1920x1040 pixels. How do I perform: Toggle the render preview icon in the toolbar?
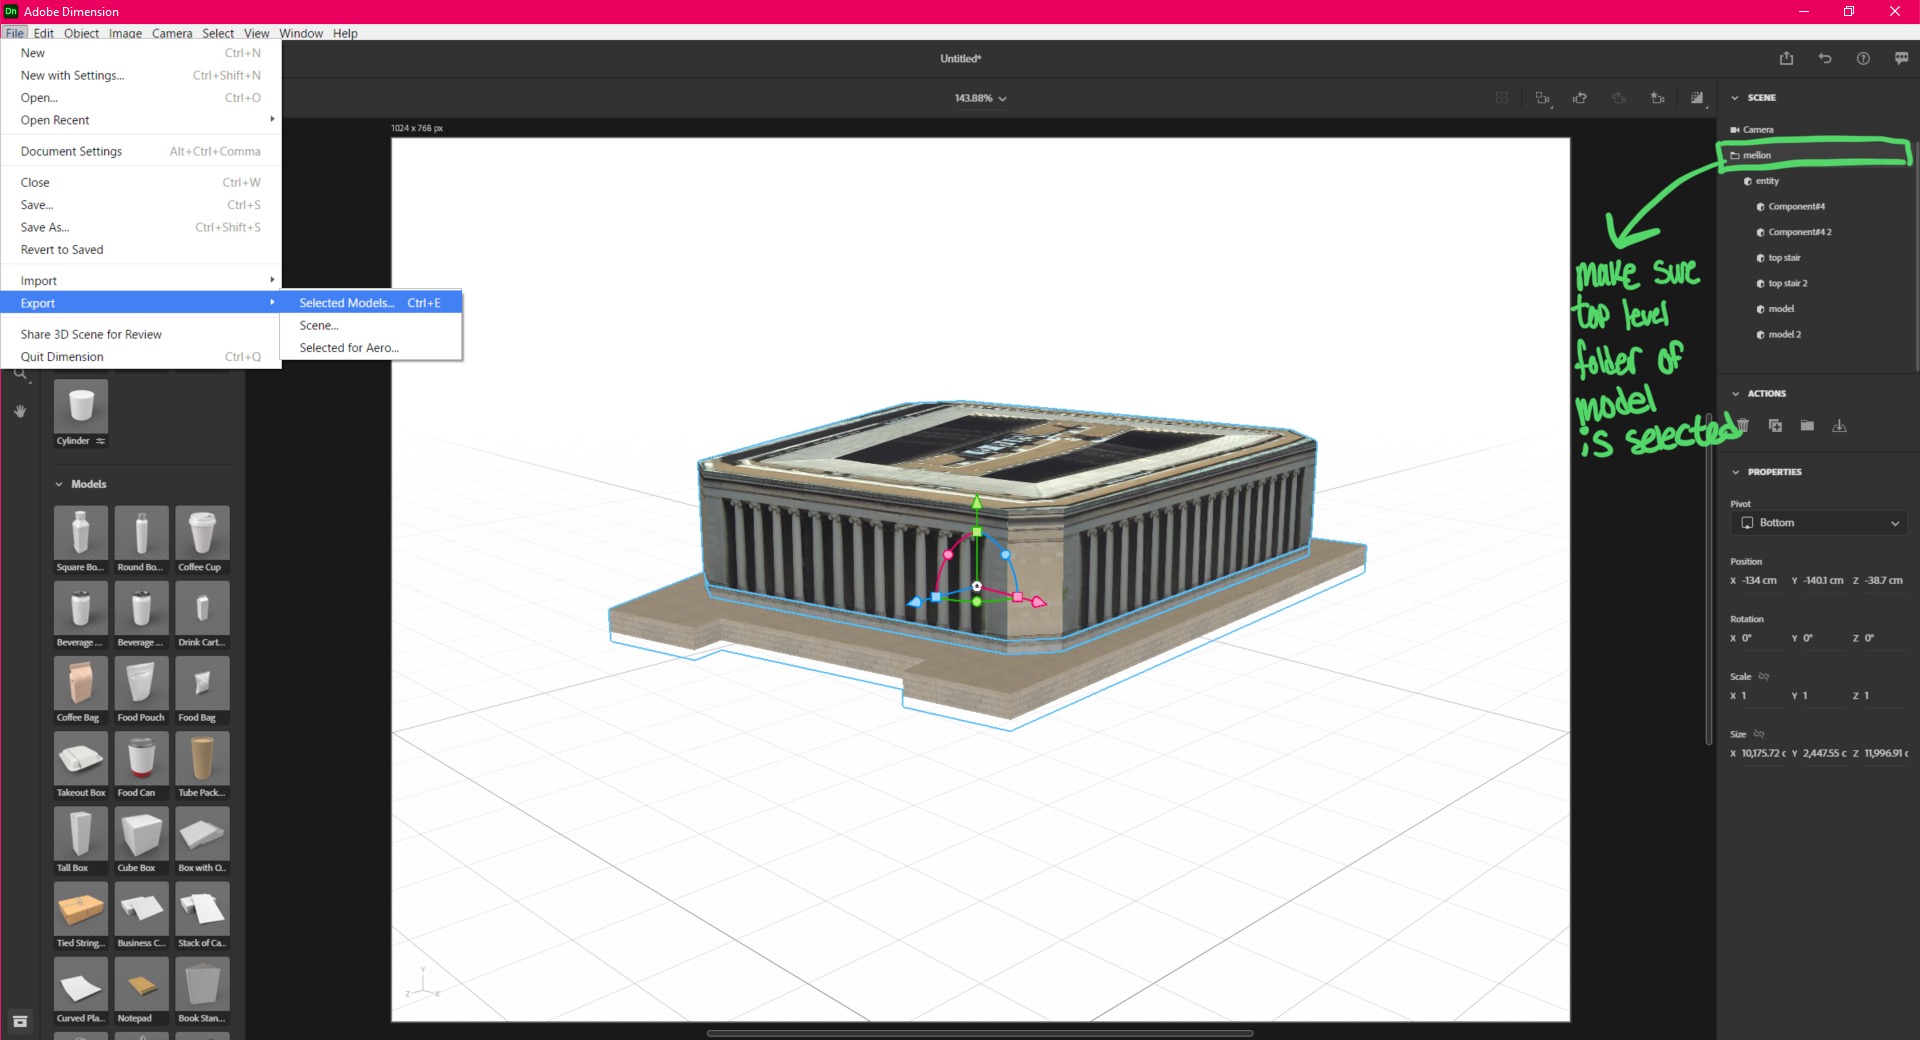click(1697, 98)
